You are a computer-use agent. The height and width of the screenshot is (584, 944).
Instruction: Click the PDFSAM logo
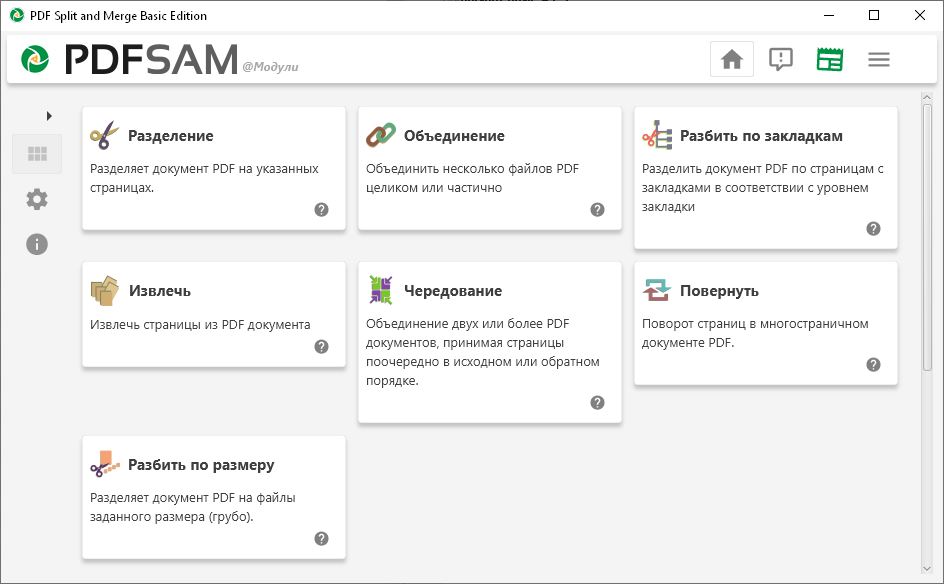130,60
